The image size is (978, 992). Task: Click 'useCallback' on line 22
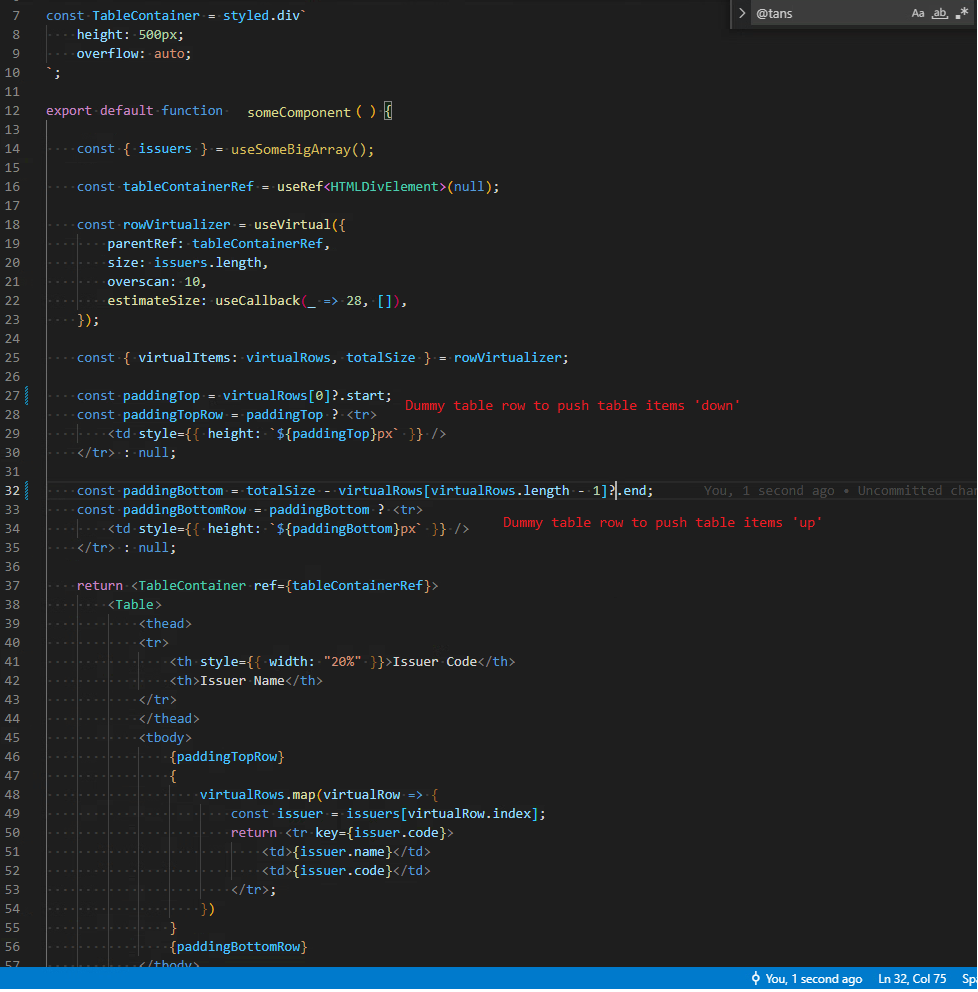point(257,301)
